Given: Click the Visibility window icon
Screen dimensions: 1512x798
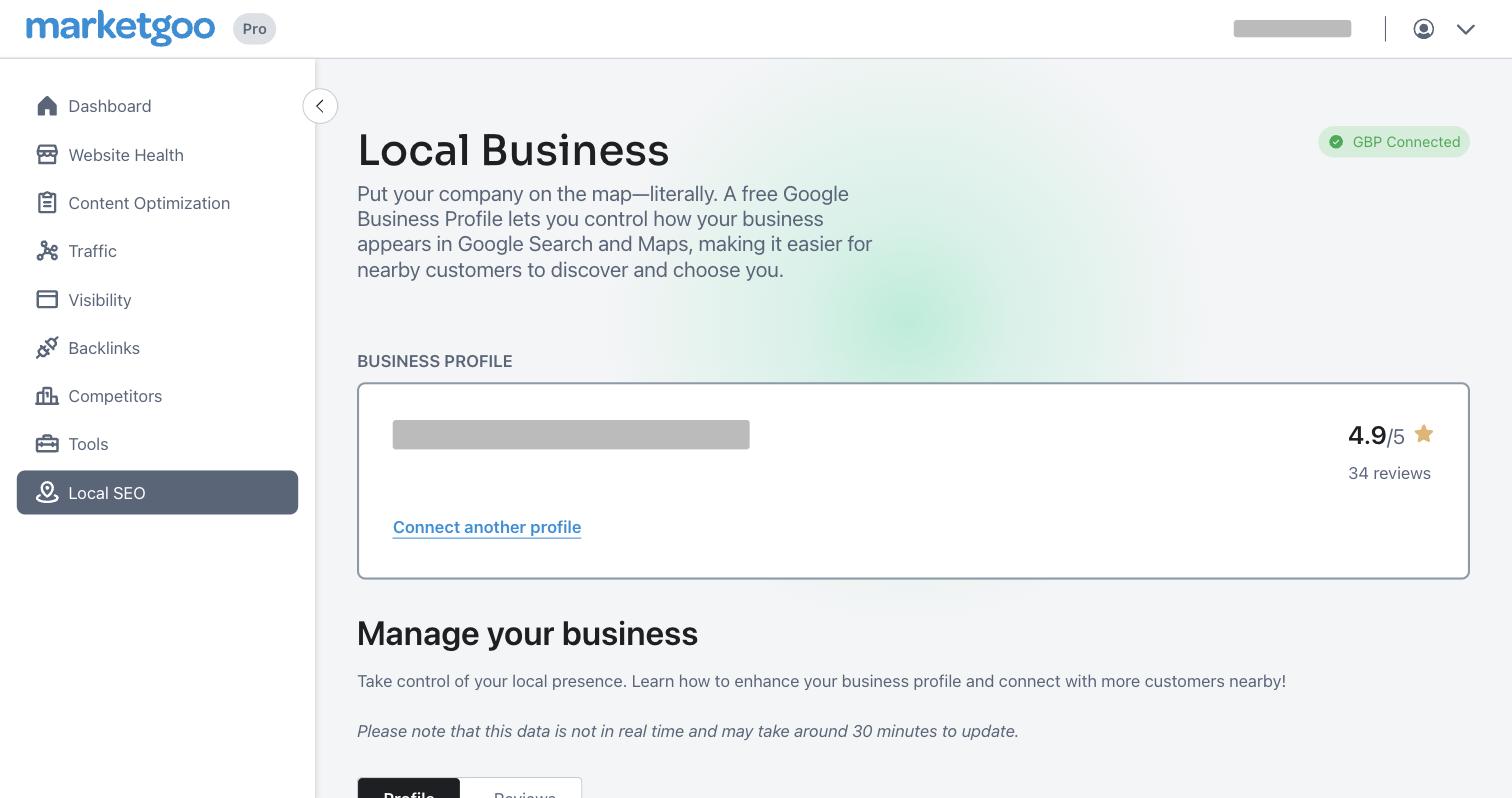Looking at the screenshot, I should click(47, 299).
